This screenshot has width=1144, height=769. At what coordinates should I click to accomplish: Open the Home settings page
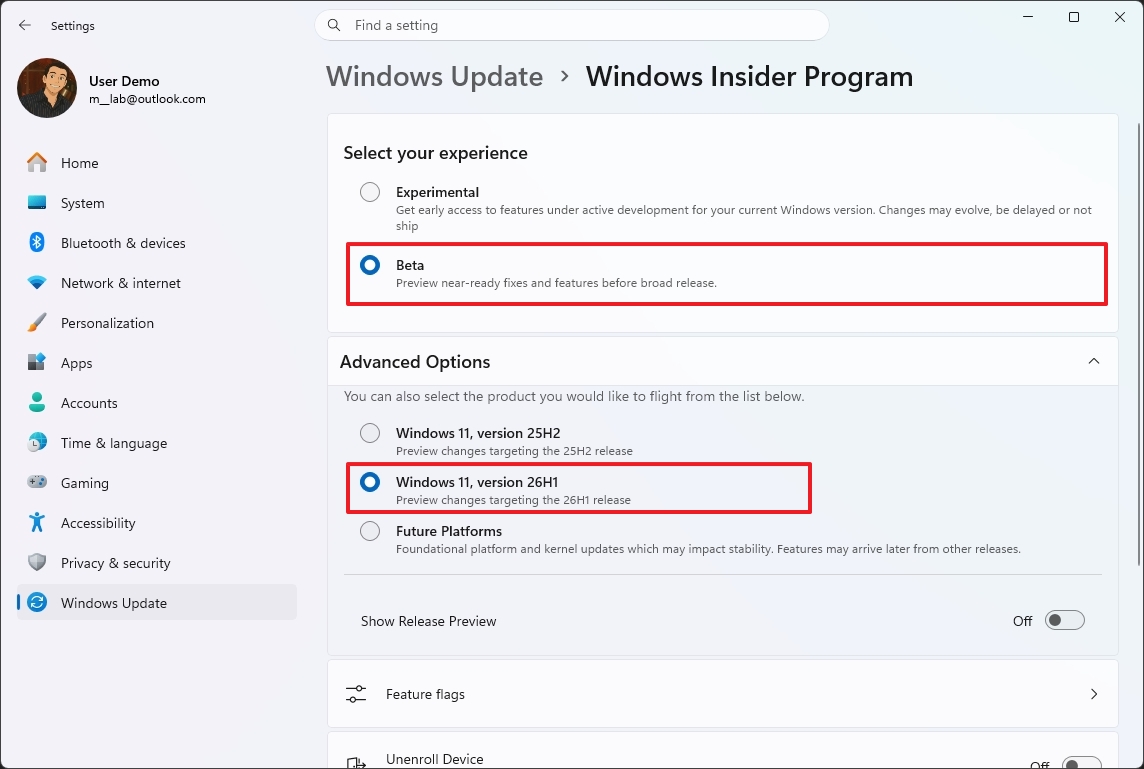tap(157, 163)
